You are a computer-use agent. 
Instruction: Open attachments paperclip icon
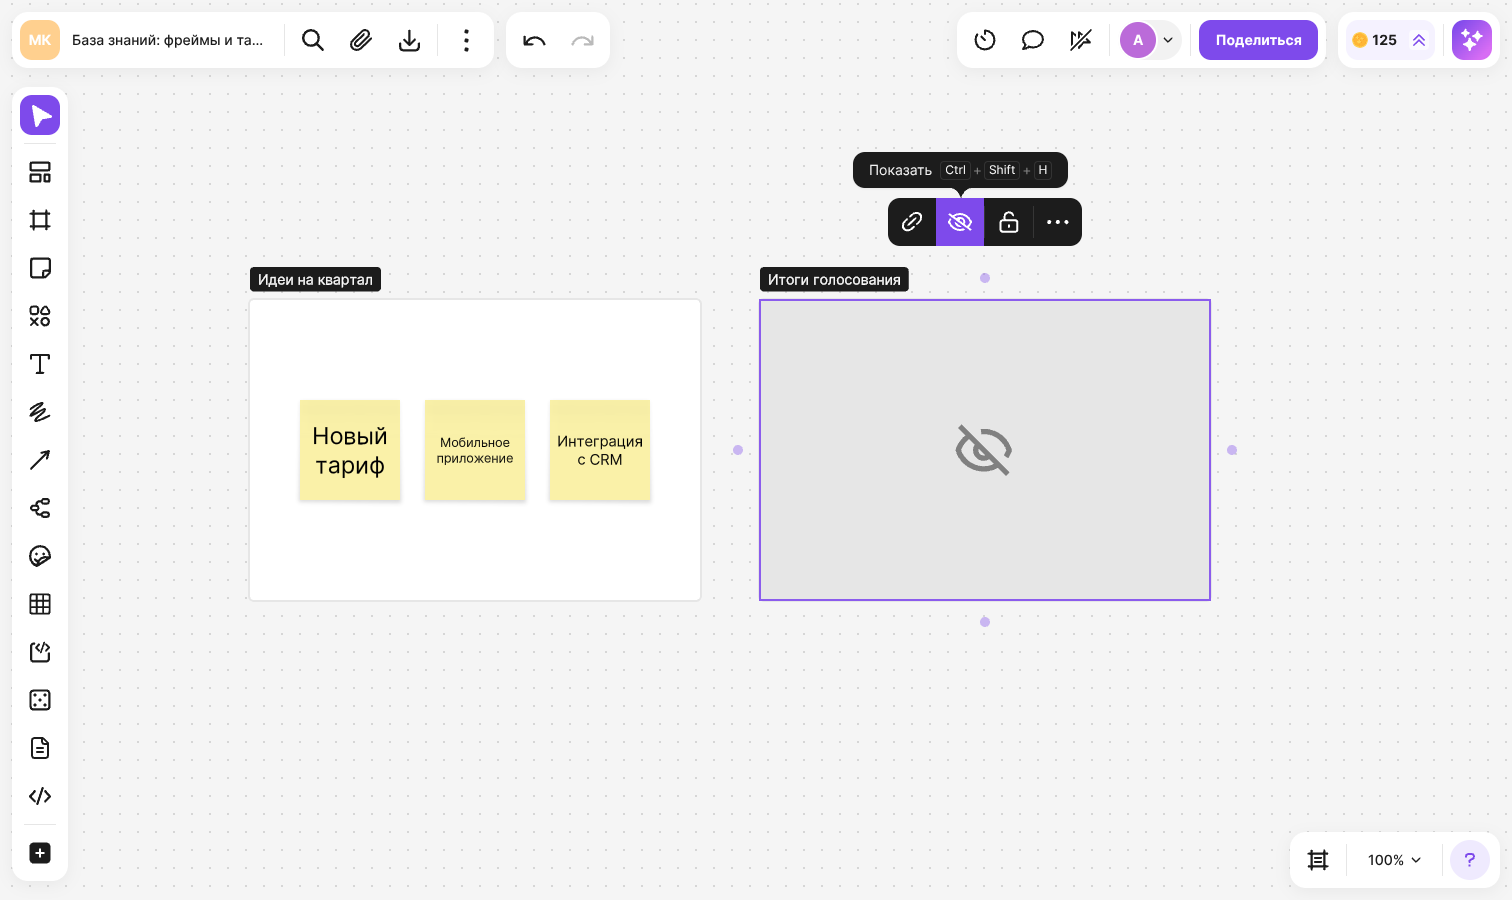pyautogui.click(x=361, y=40)
